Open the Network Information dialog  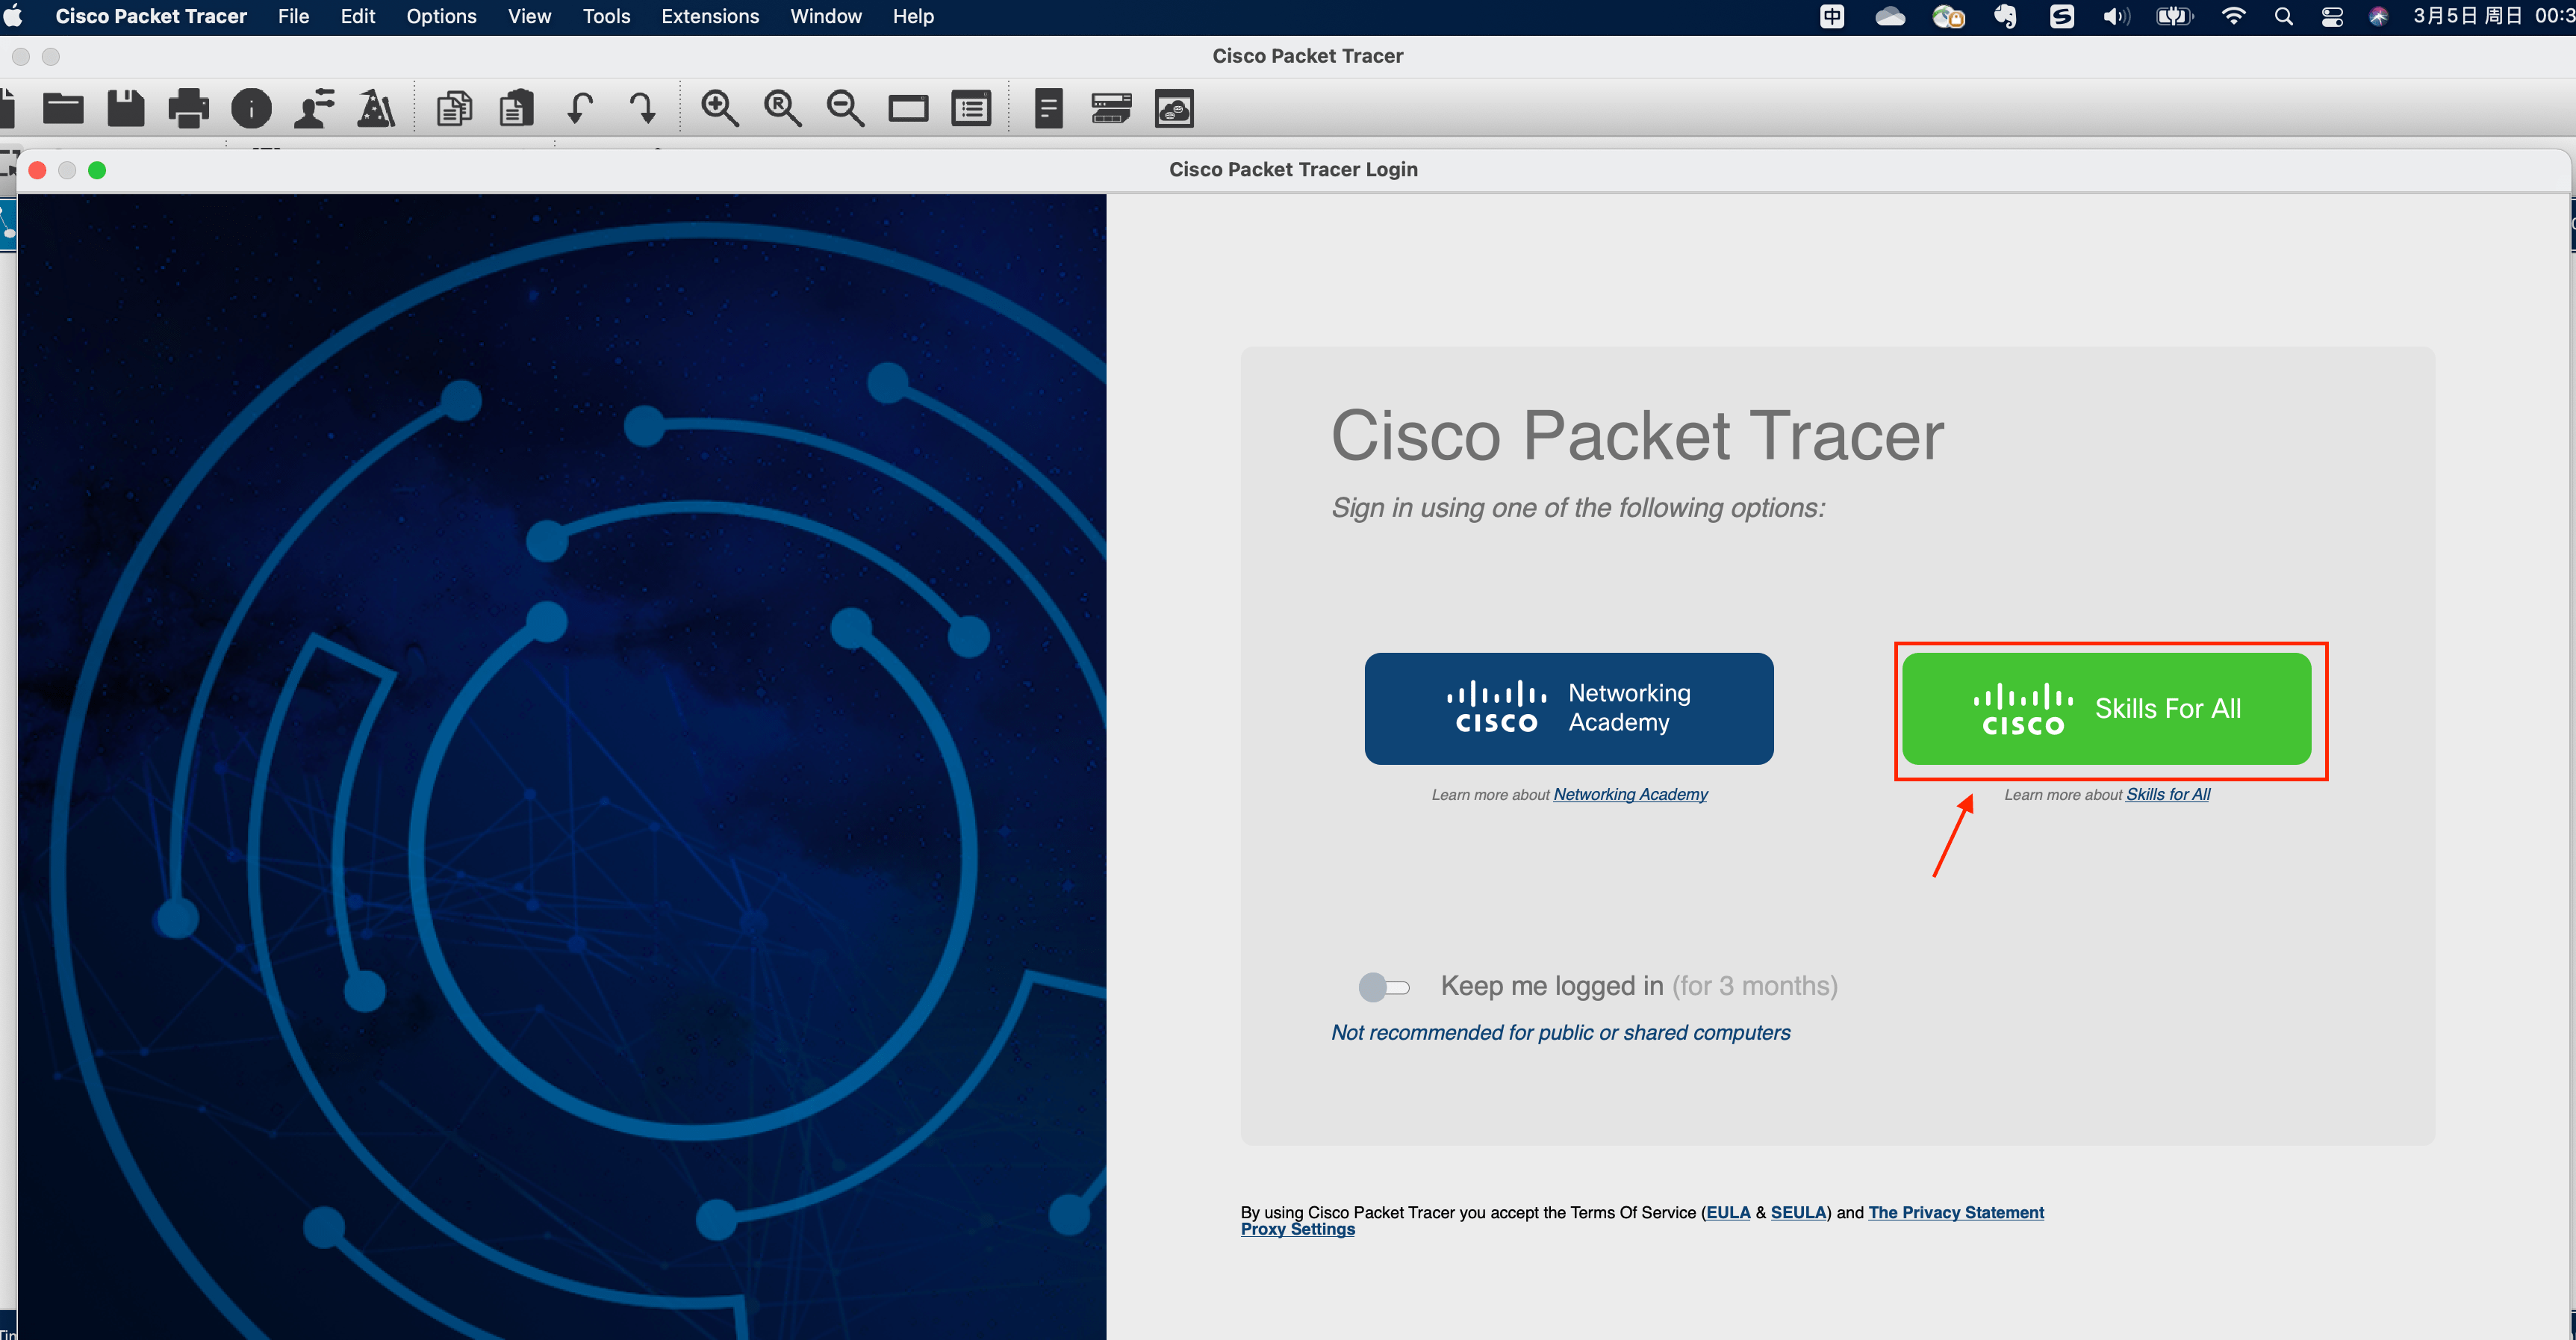click(251, 108)
